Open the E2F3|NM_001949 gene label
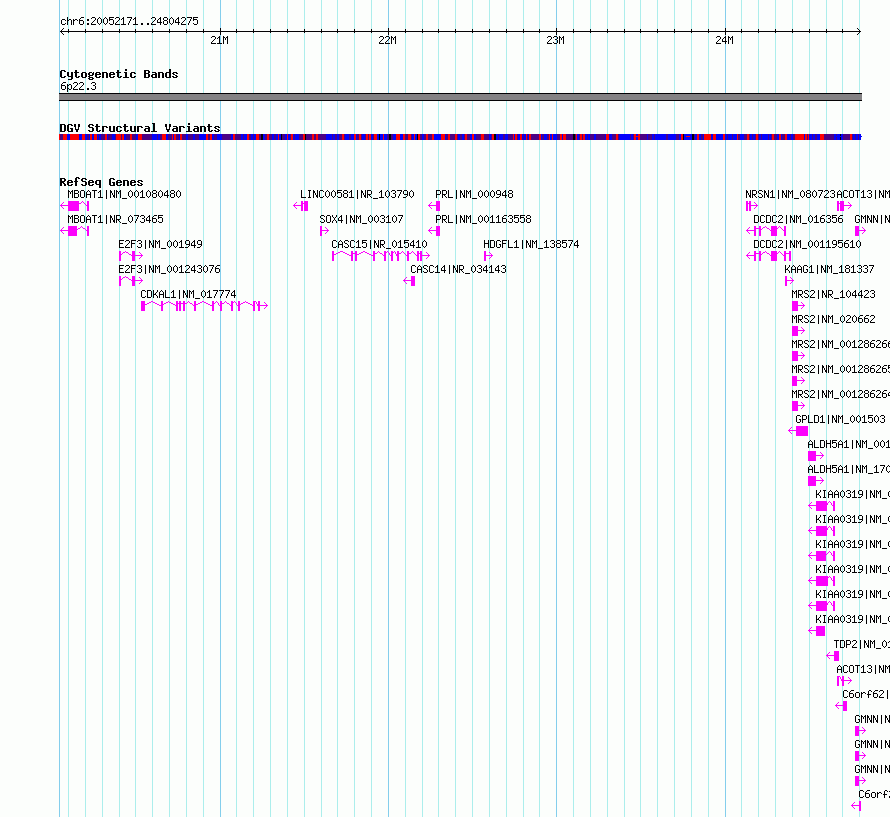This screenshot has height=817, width=890. click(x=160, y=244)
